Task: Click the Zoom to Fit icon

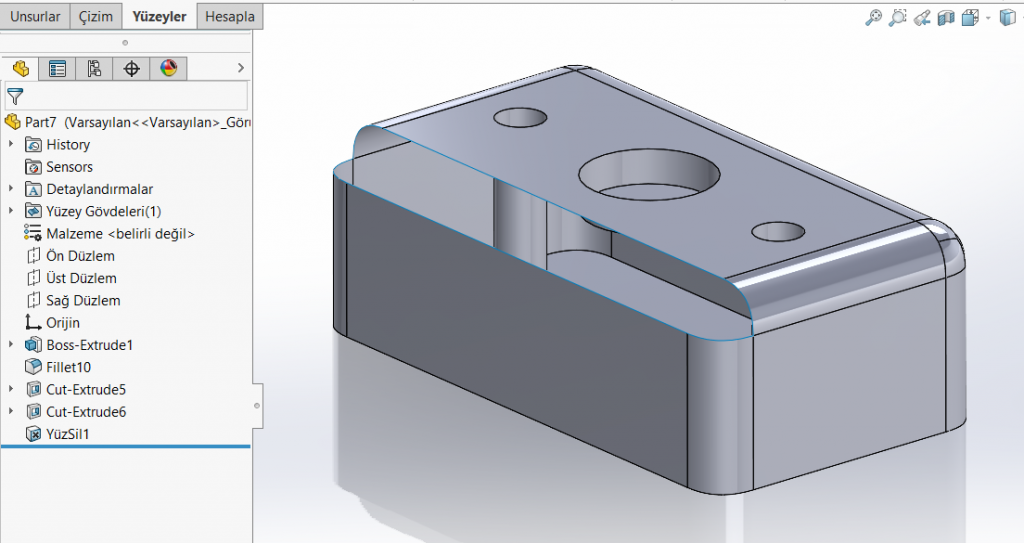Action: point(873,18)
